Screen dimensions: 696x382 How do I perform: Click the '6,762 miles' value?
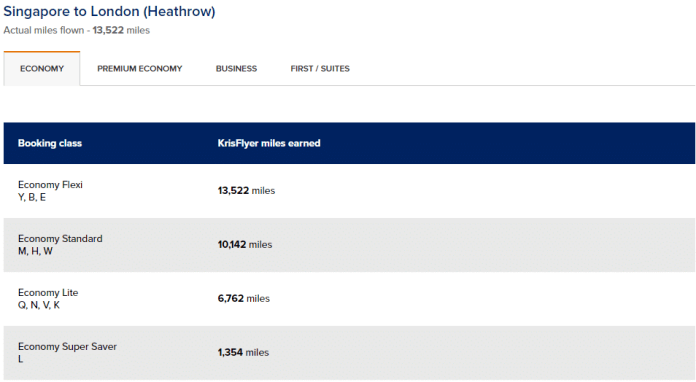tap(244, 298)
